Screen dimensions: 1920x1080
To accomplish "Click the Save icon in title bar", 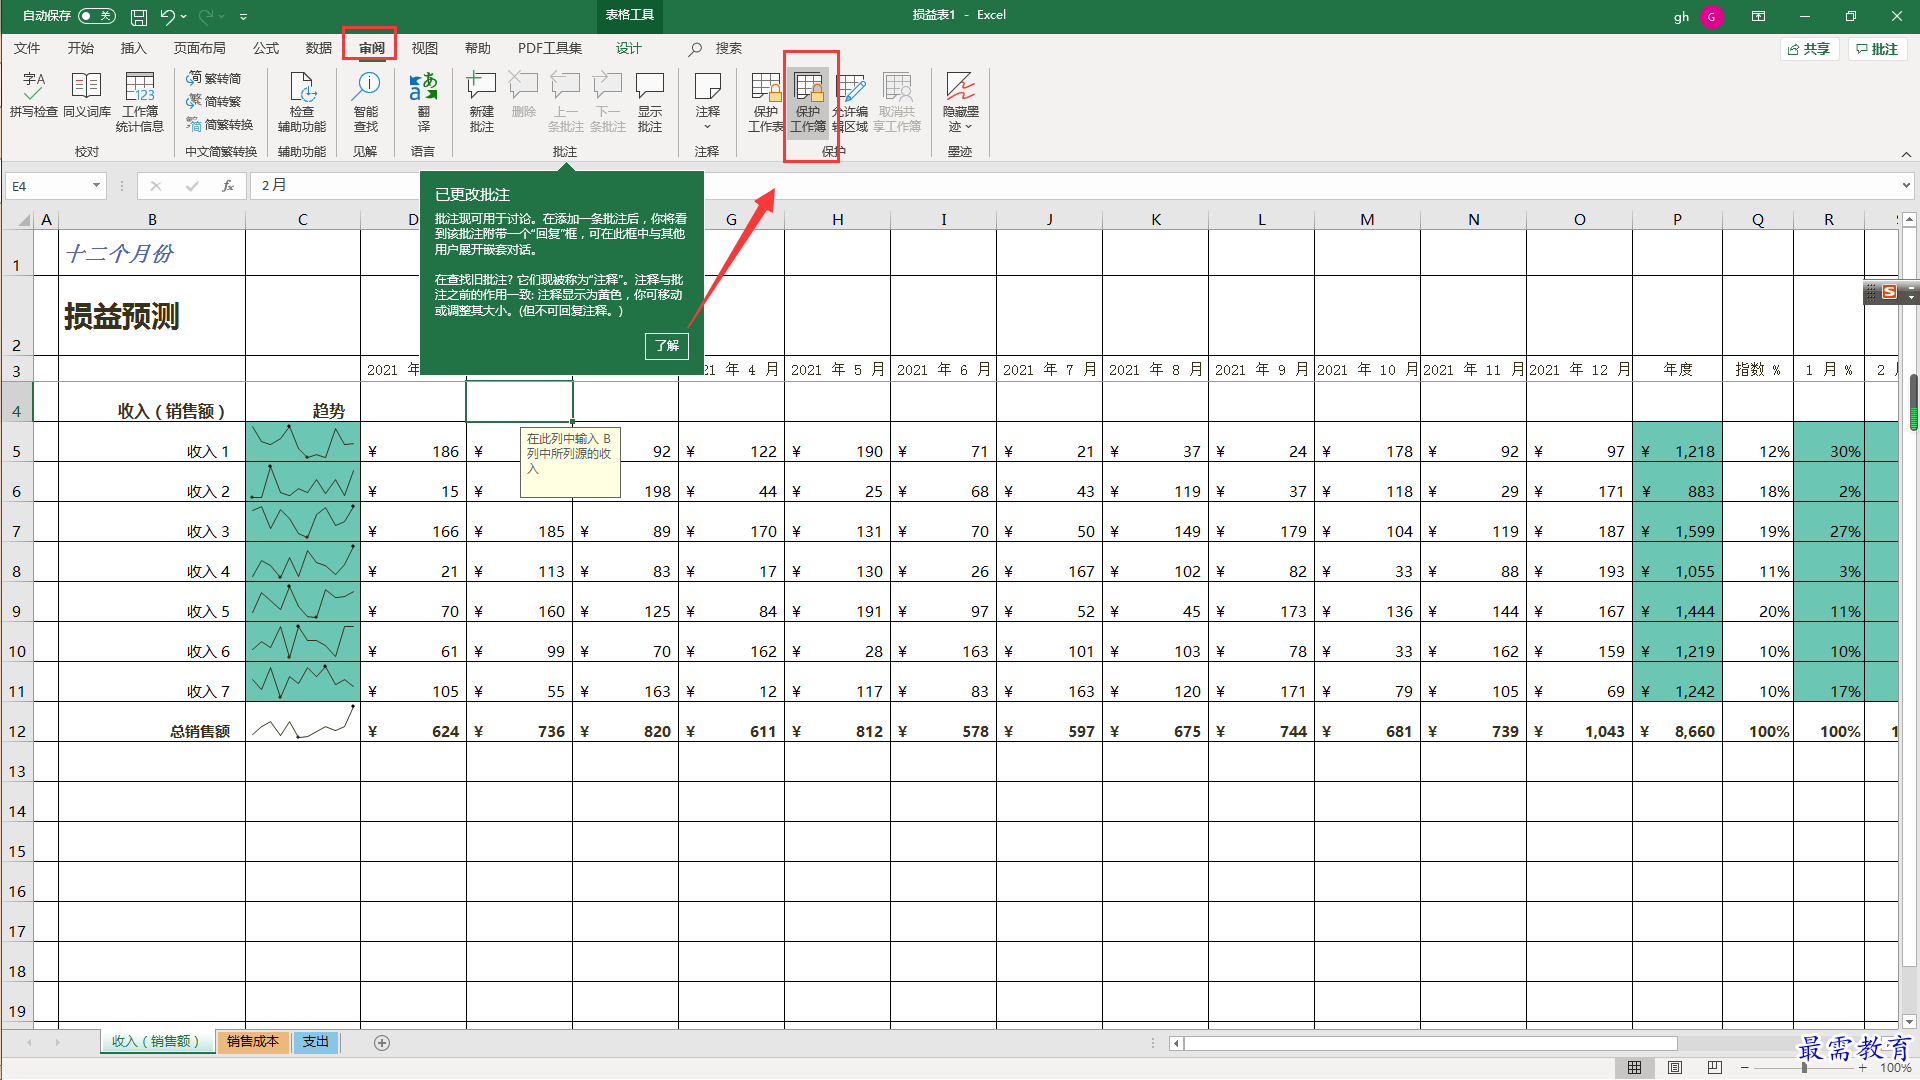I will [x=139, y=16].
